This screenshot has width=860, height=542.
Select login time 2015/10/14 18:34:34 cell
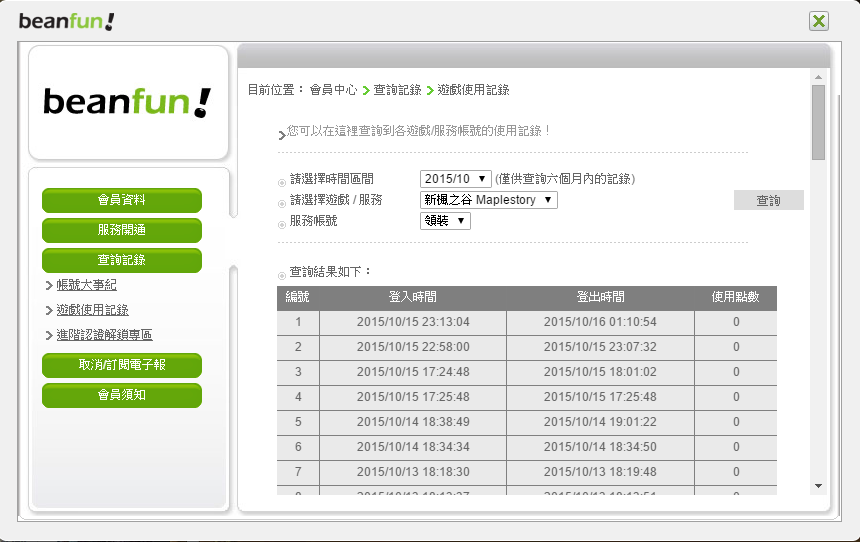click(x=413, y=447)
